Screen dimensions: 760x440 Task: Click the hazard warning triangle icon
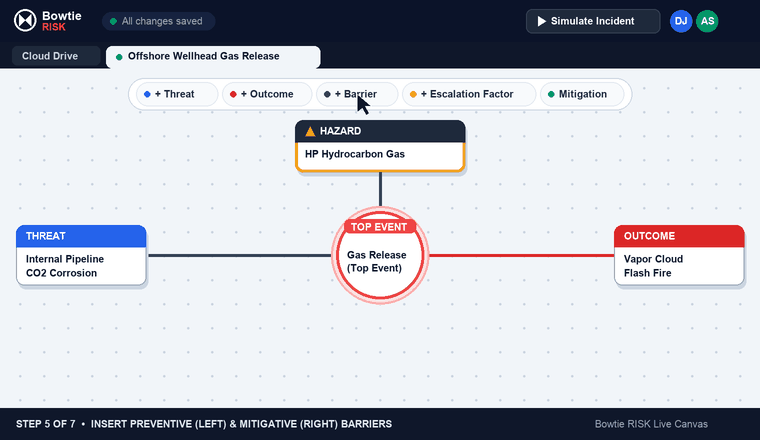[x=310, y=131]
